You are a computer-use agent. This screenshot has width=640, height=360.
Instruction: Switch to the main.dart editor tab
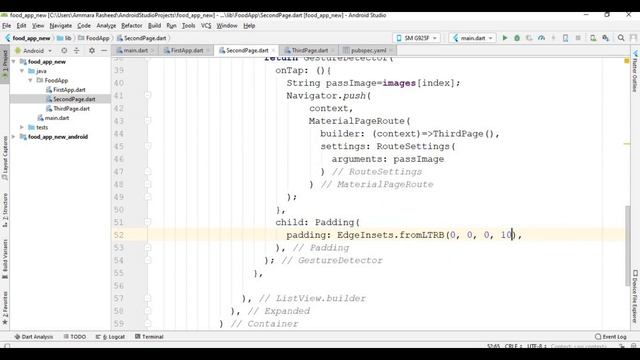136,51
